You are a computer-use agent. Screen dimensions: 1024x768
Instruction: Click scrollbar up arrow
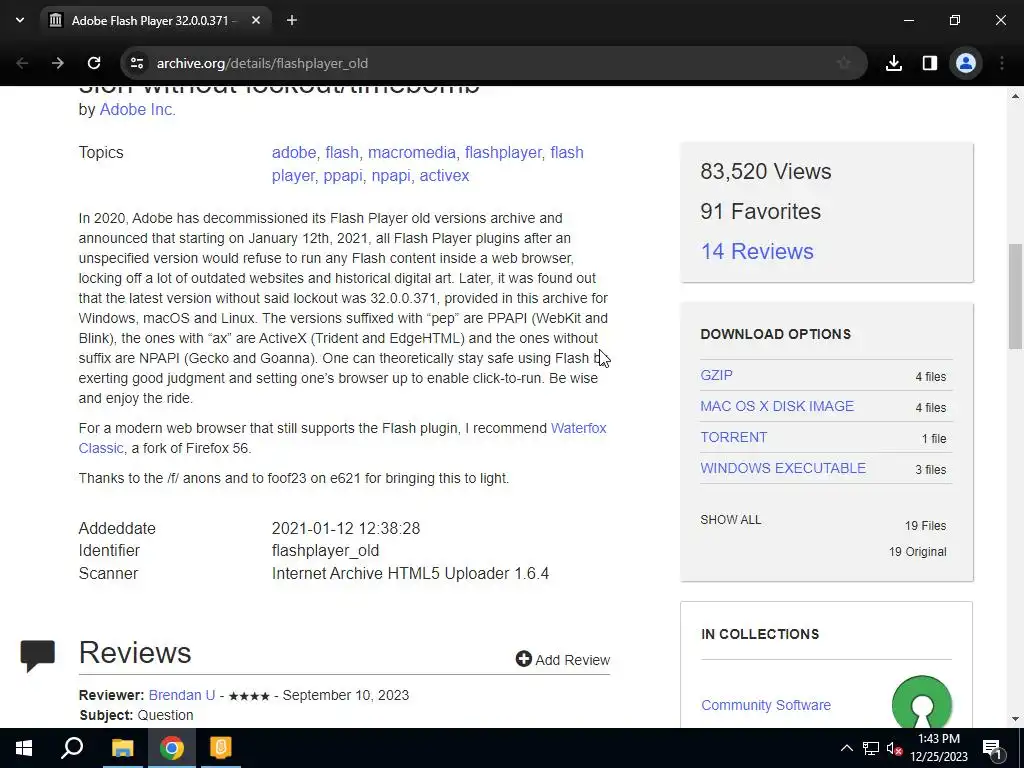pos(1015,96)
